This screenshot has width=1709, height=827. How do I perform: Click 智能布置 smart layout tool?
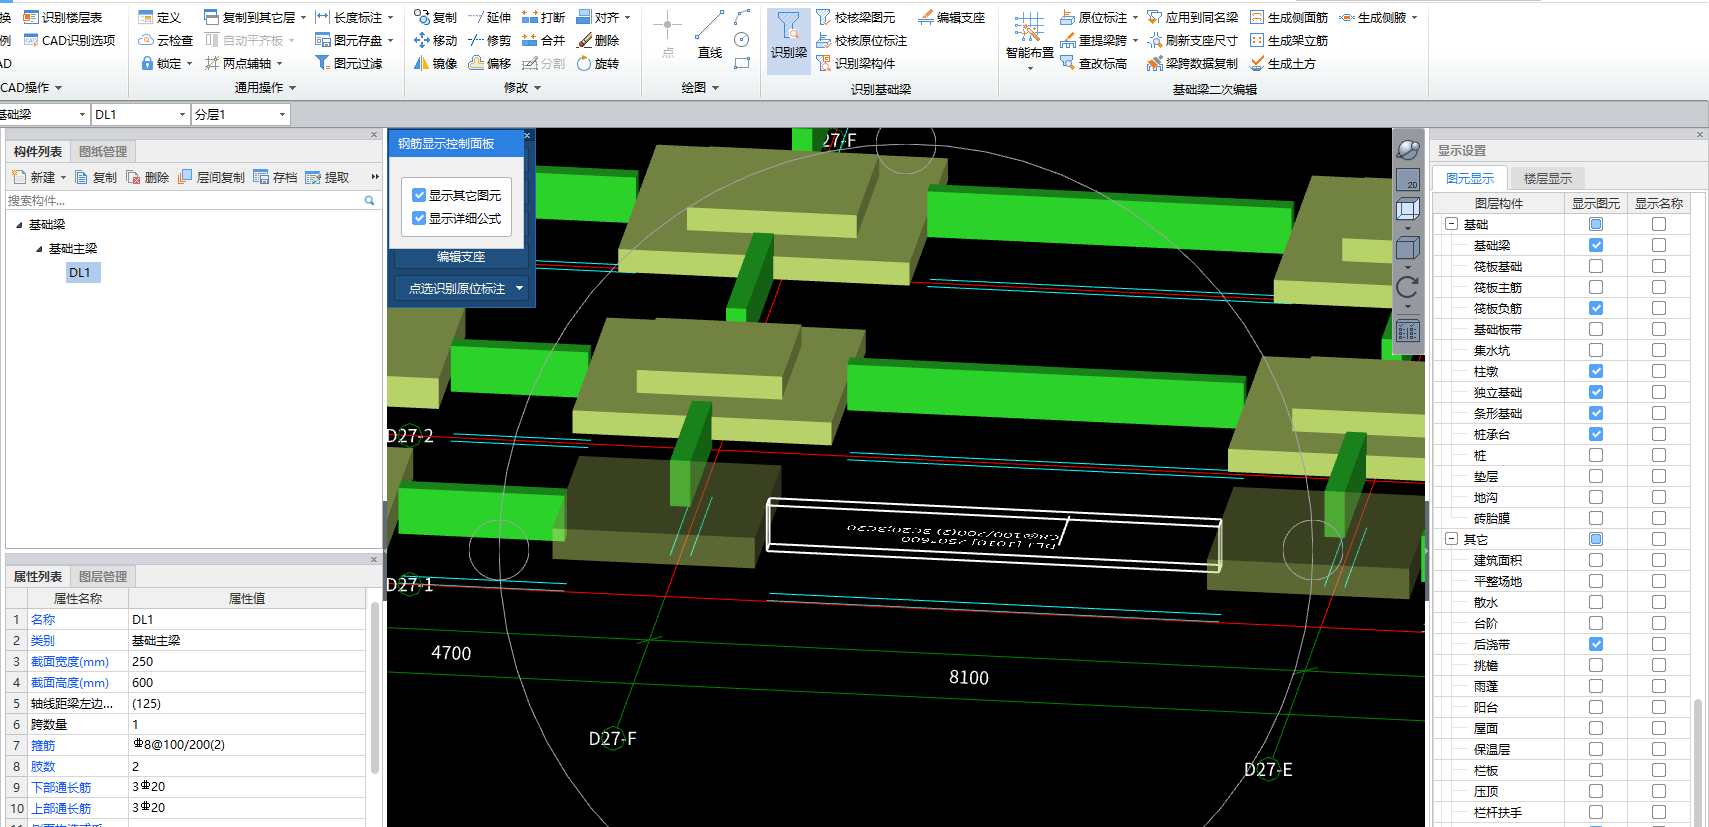pos(1029,40)
